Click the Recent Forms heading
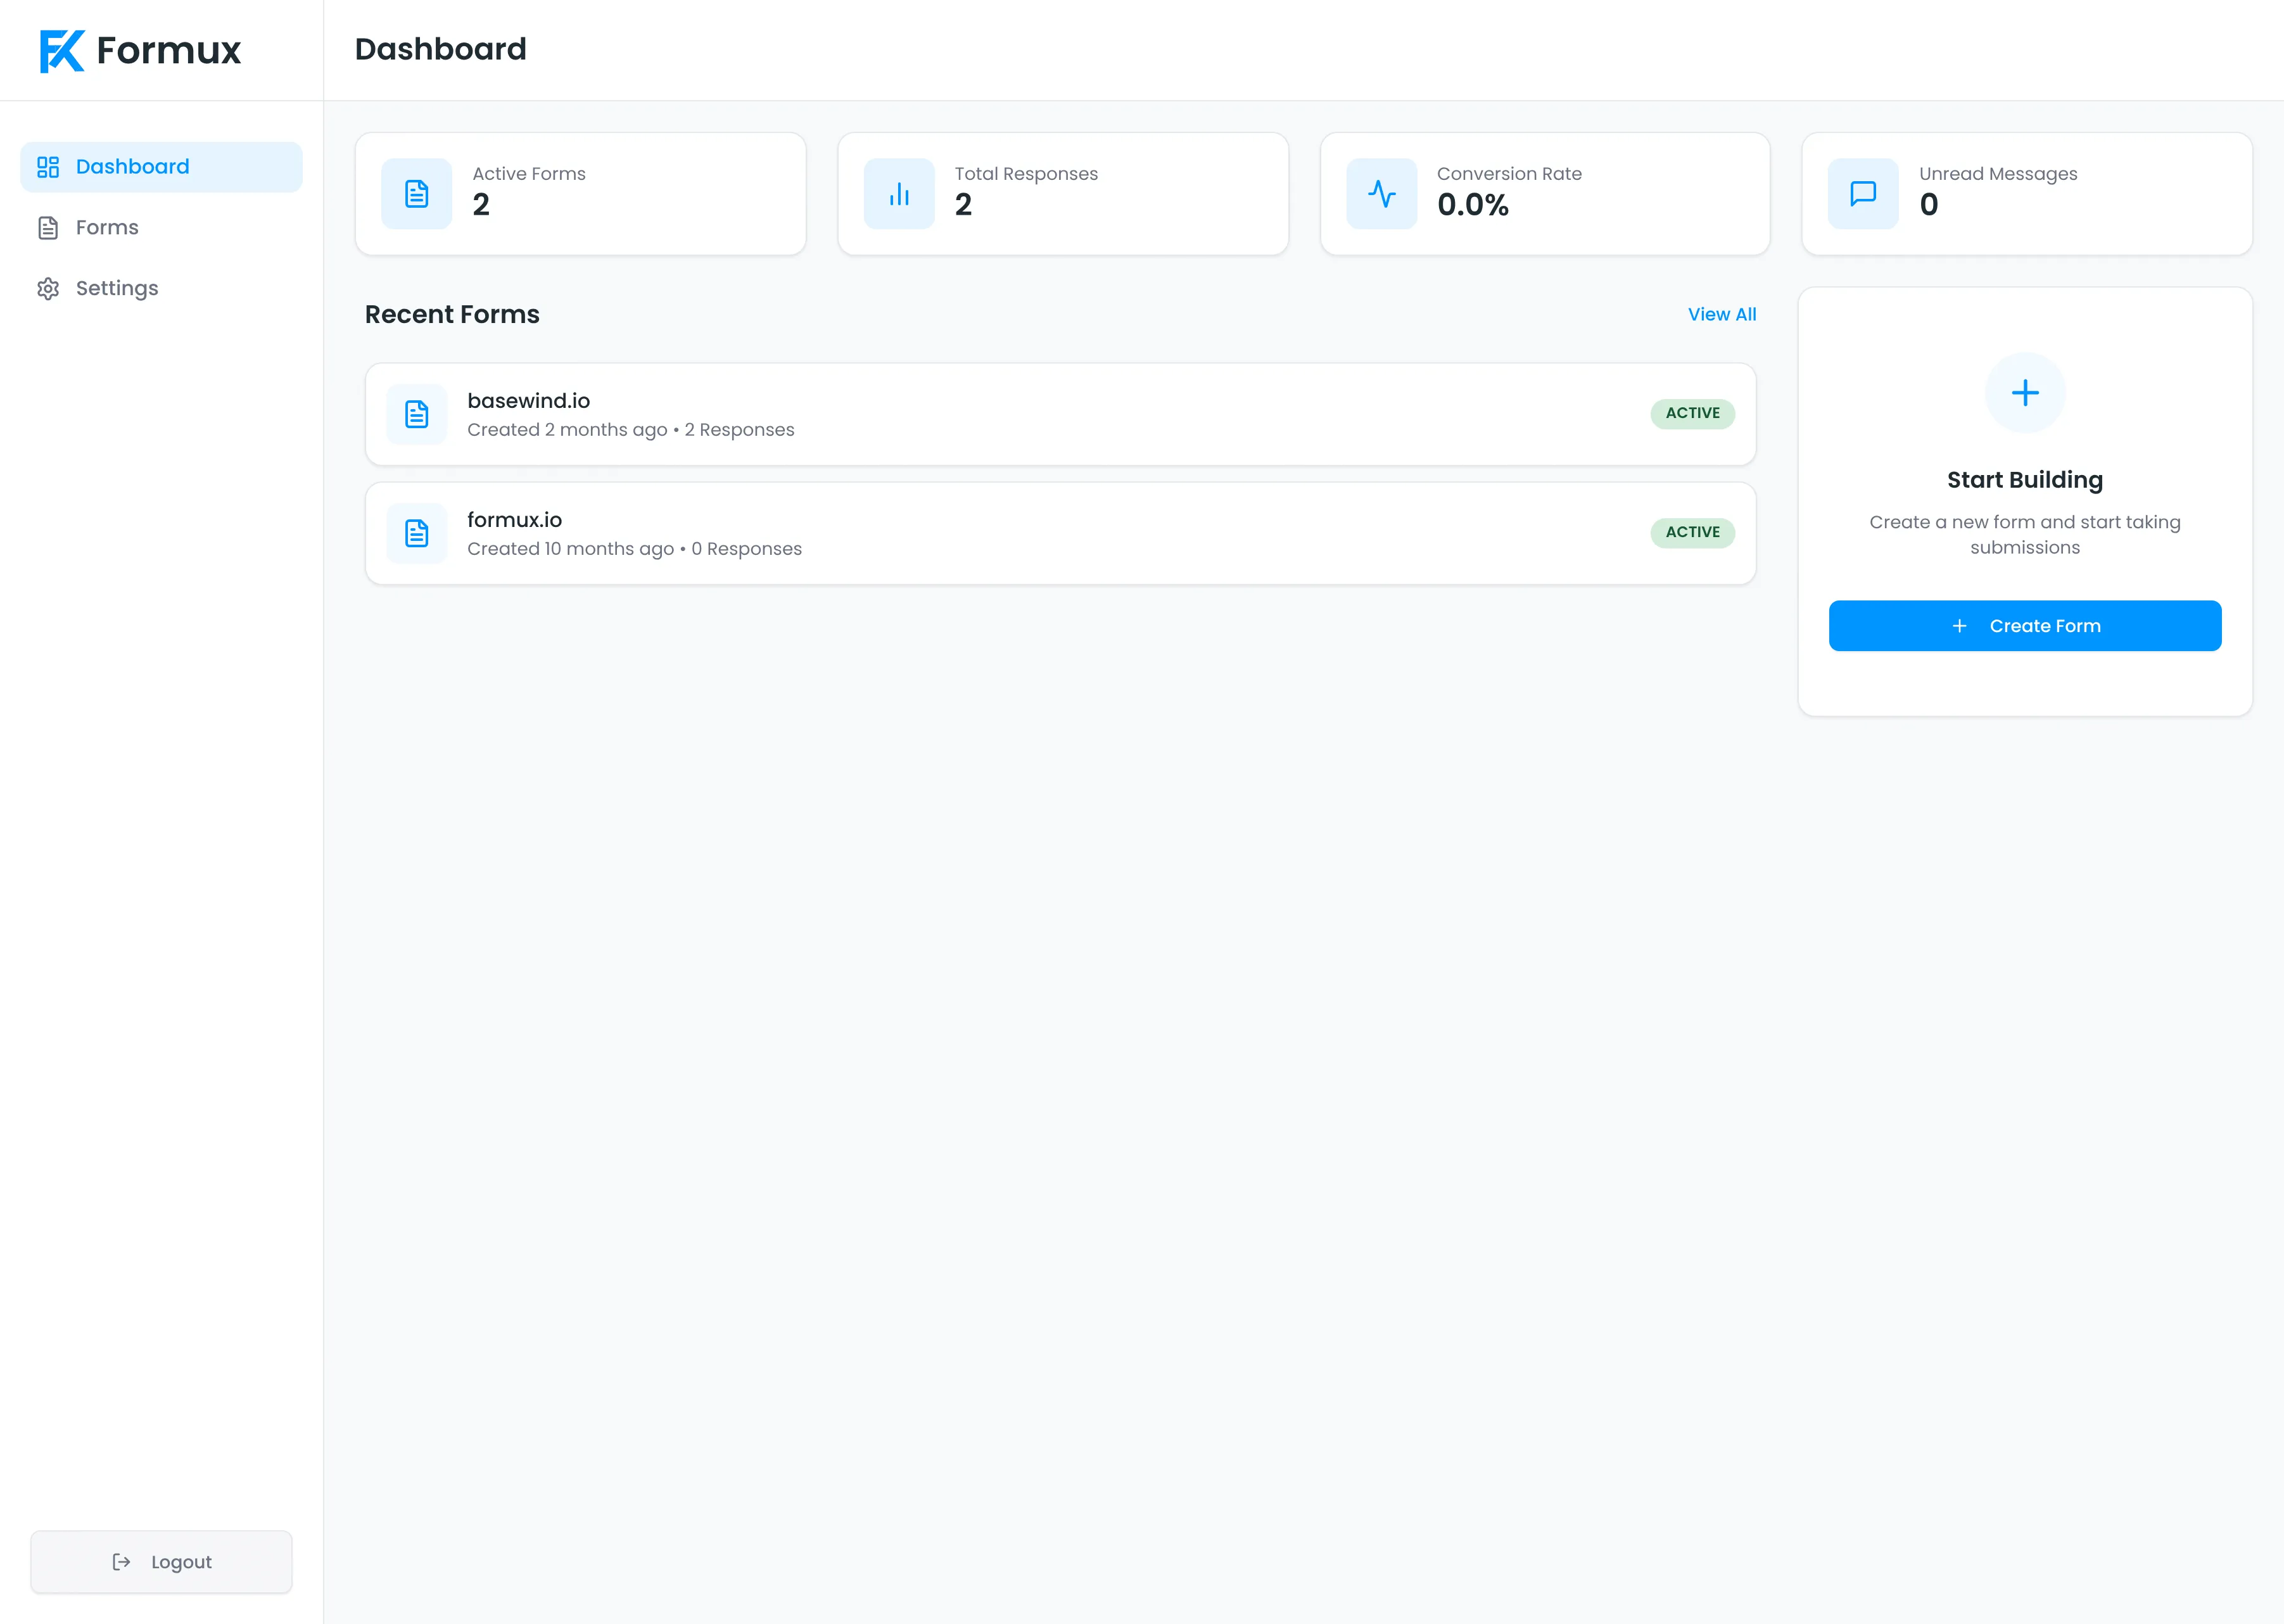The width and height of the screenshot is (2284, 1624). [452, 314]
